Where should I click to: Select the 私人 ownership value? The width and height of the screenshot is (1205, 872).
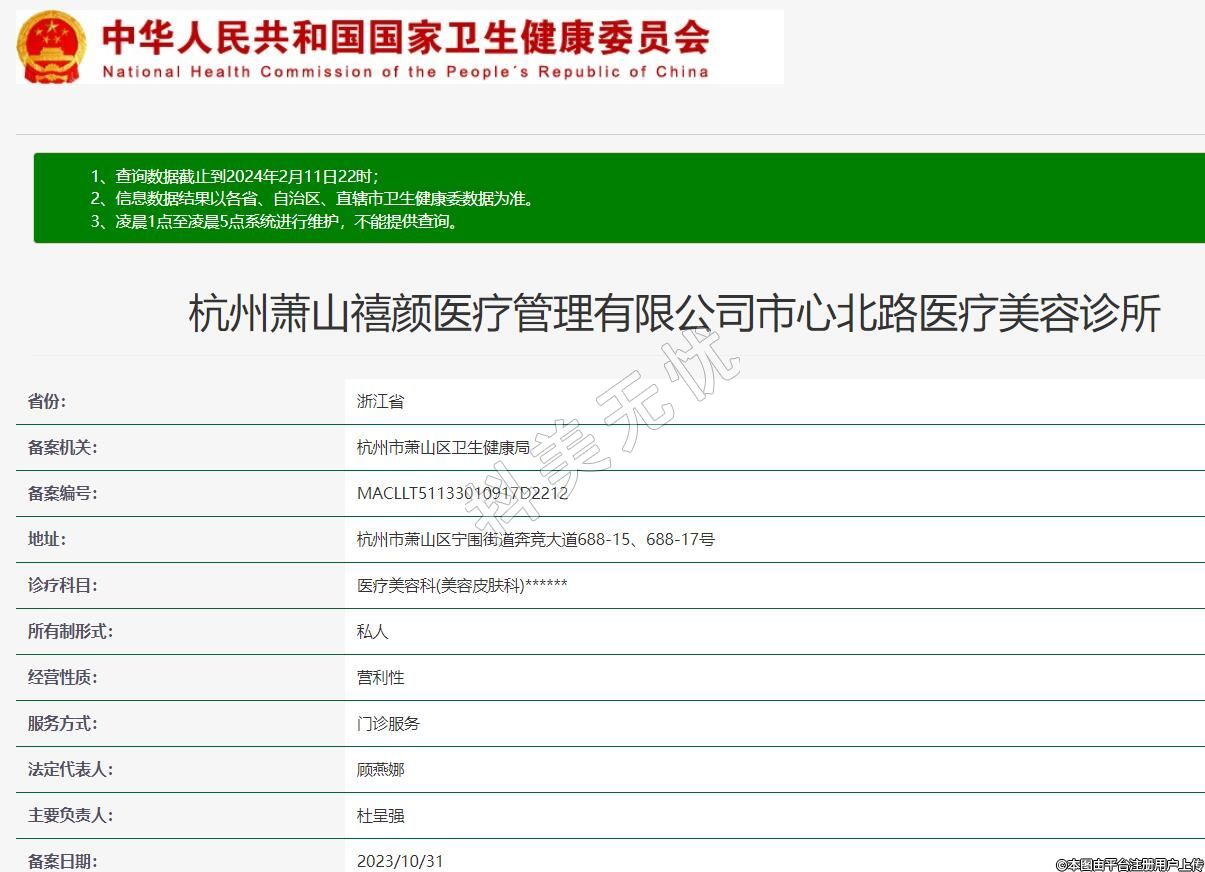[372, 632]
